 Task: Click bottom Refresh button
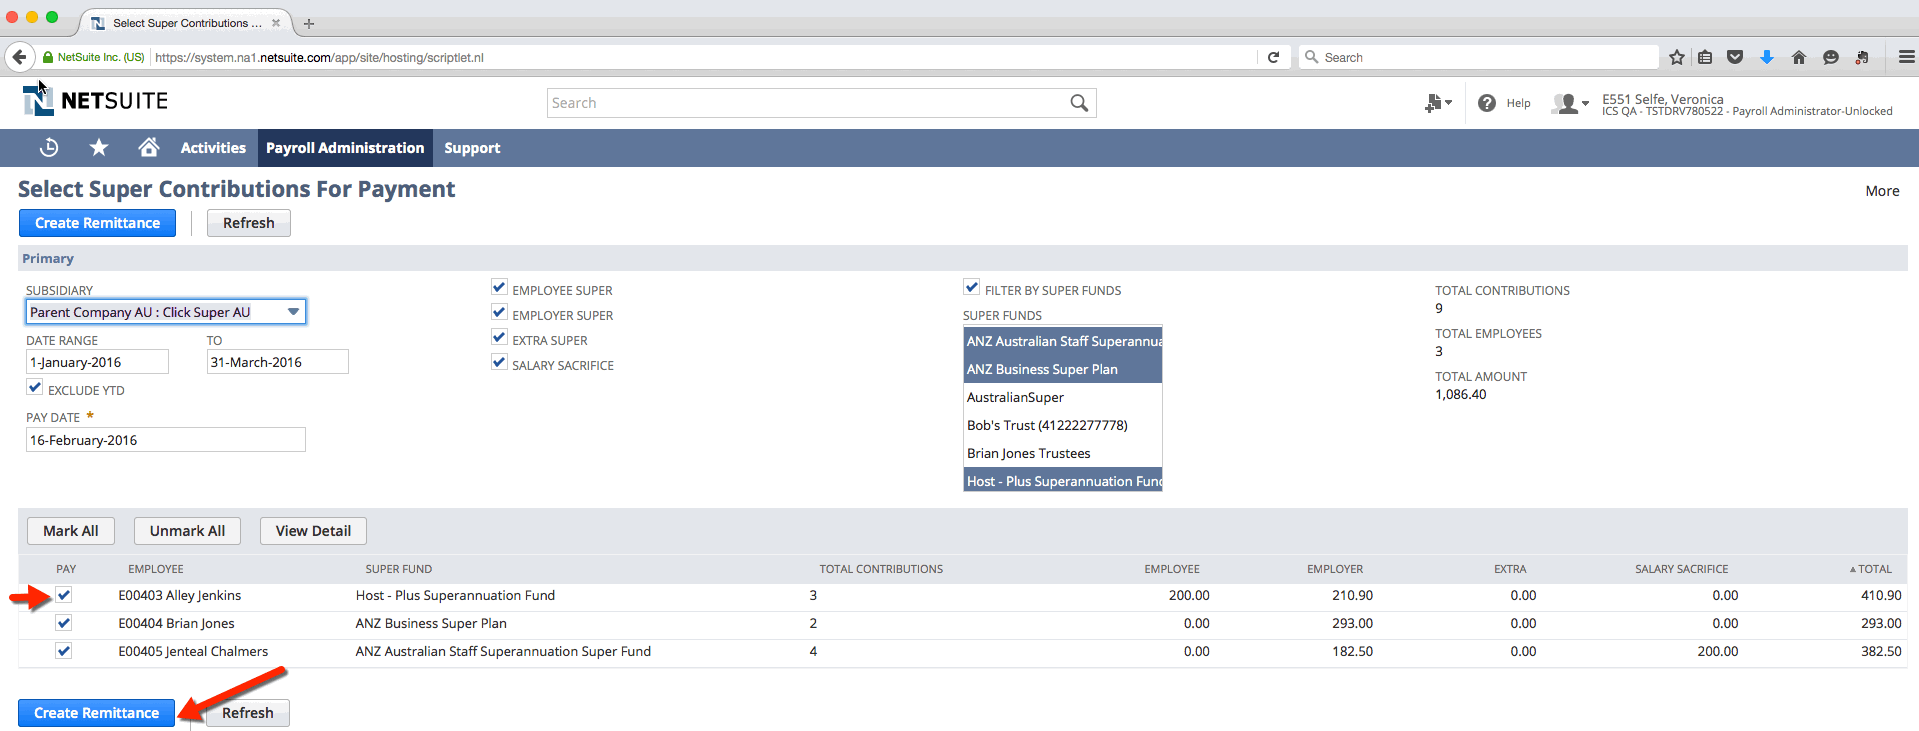tap(247, 713)
